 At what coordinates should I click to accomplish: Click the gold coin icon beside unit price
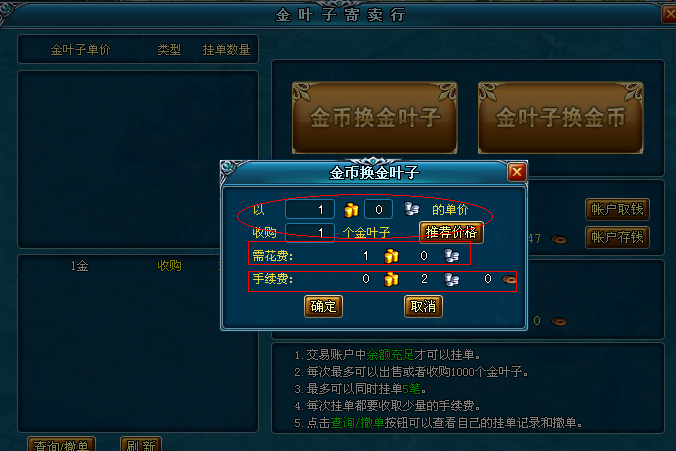point(351,210)
